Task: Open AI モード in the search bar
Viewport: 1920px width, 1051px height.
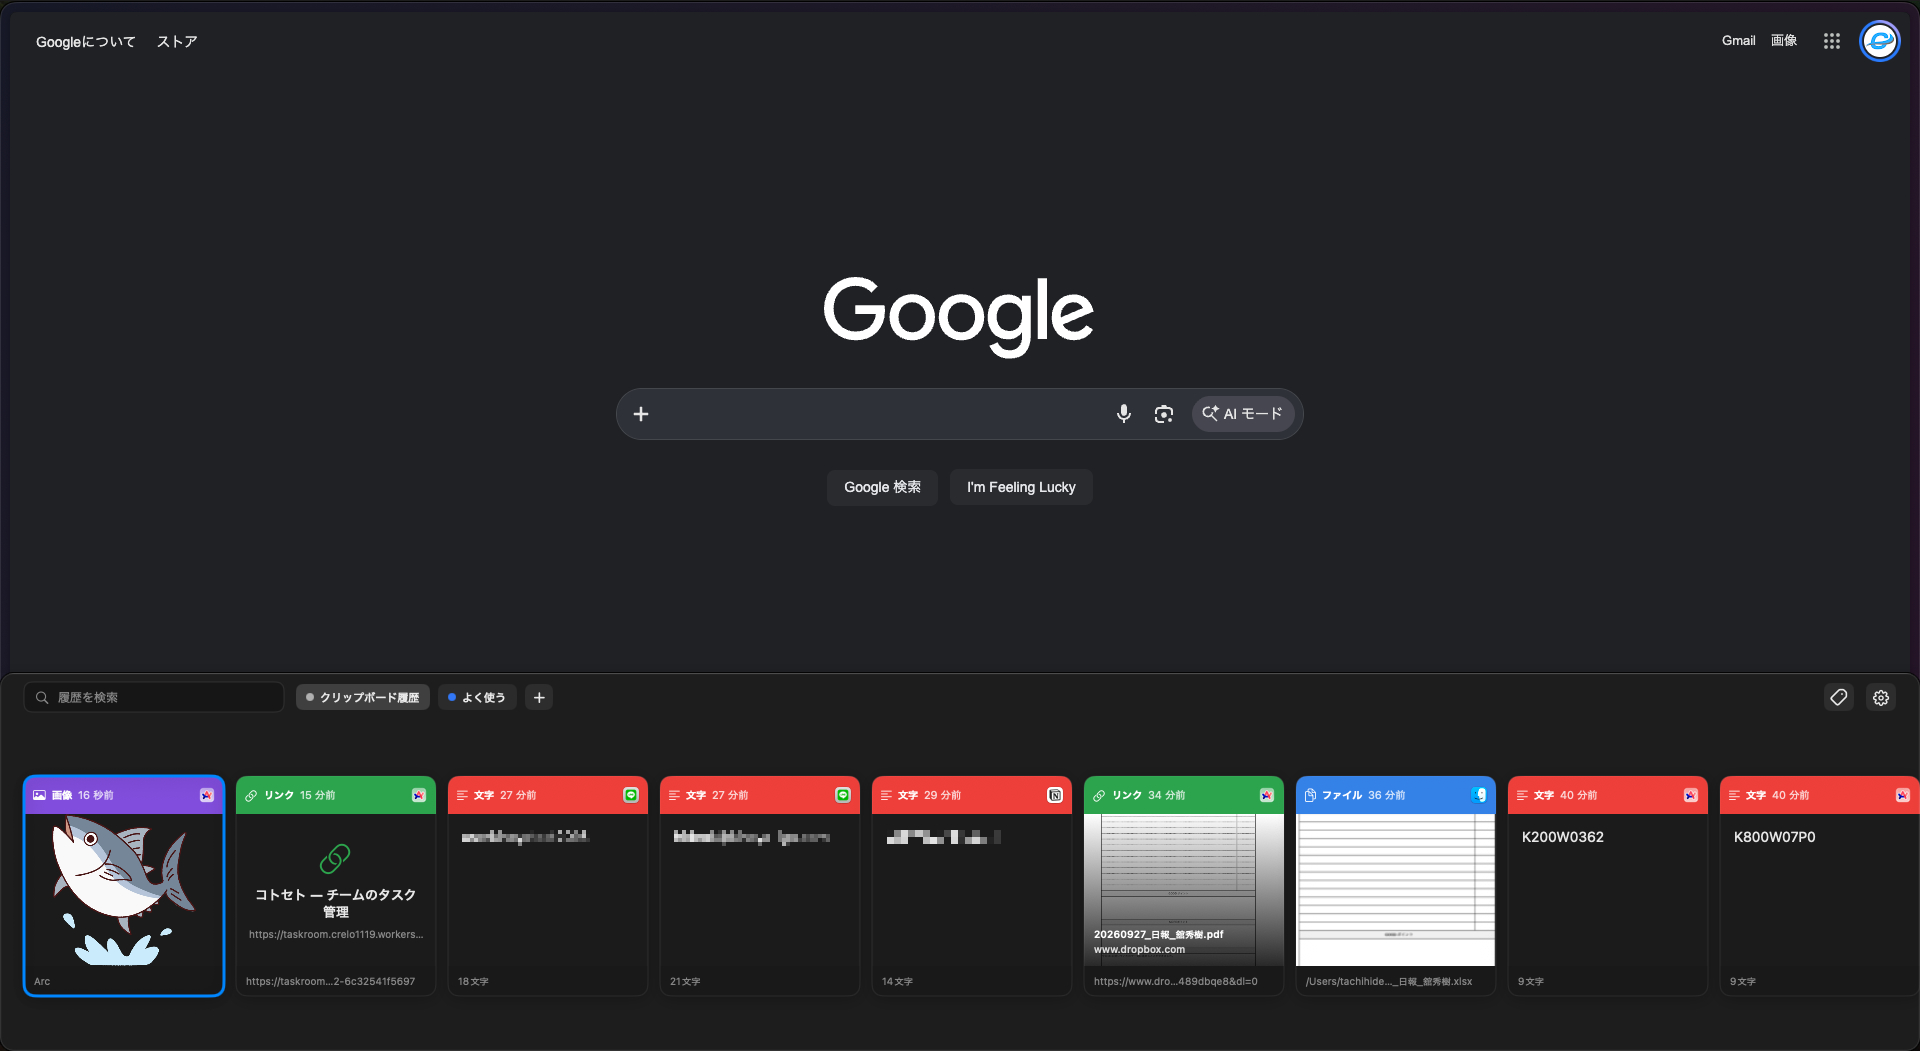Action: tap(1242, 414)
